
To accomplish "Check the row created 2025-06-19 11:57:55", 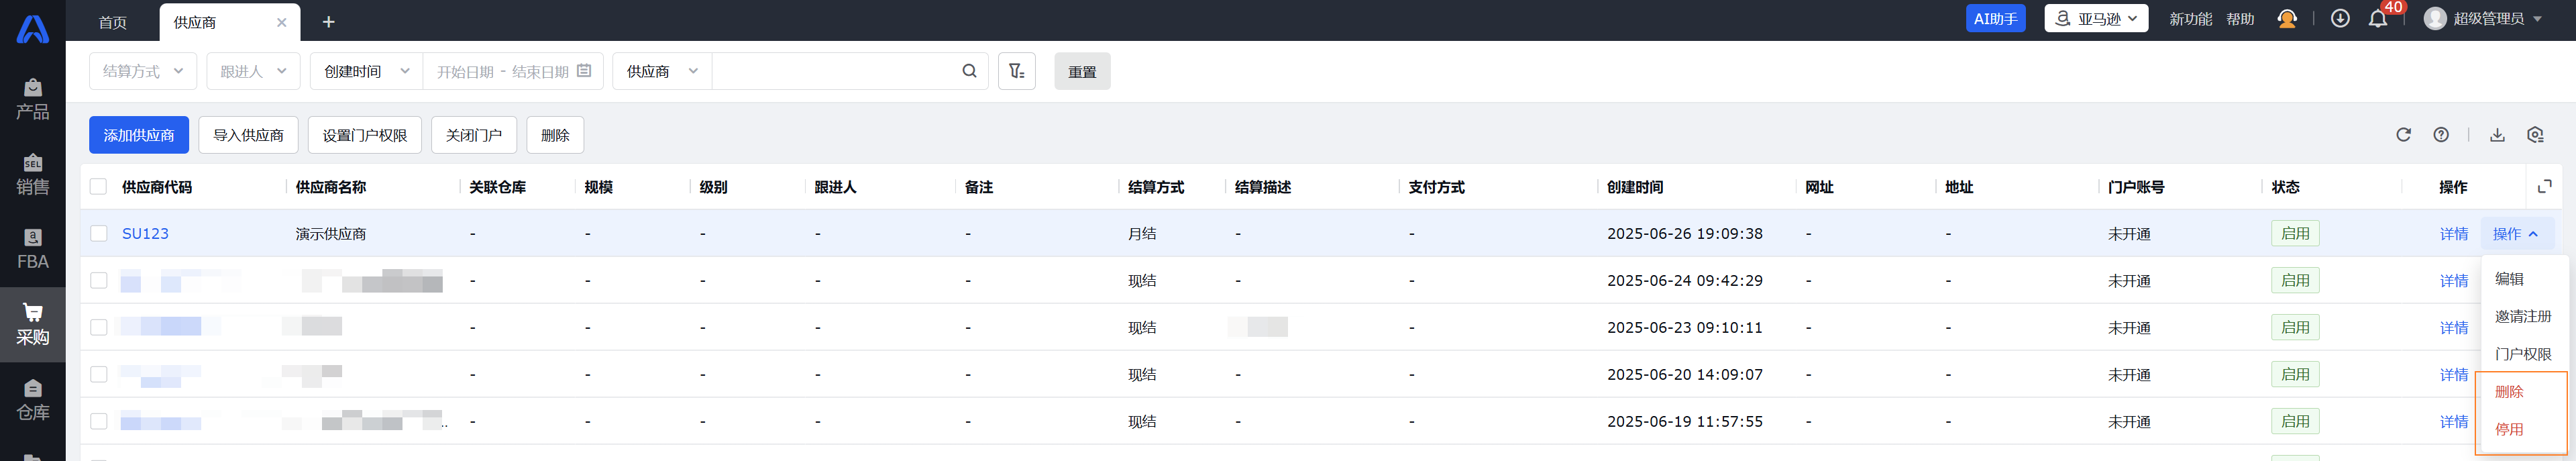I will [x=98, y=421].
